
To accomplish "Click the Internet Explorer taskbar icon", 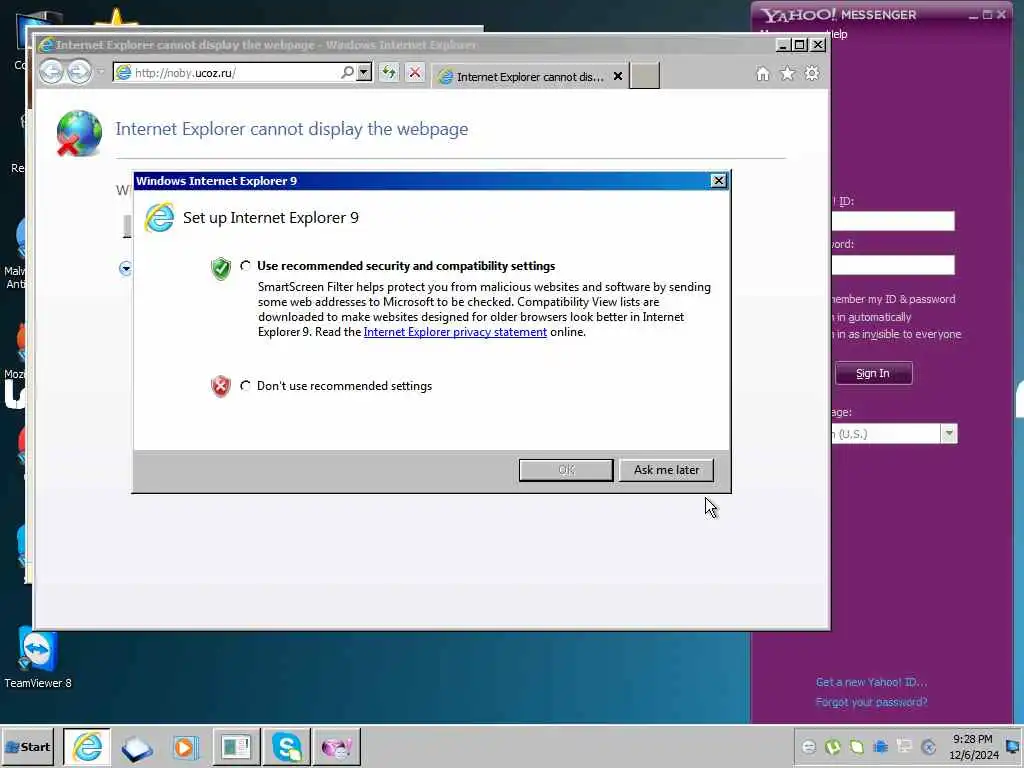I will tap(87, 746).
